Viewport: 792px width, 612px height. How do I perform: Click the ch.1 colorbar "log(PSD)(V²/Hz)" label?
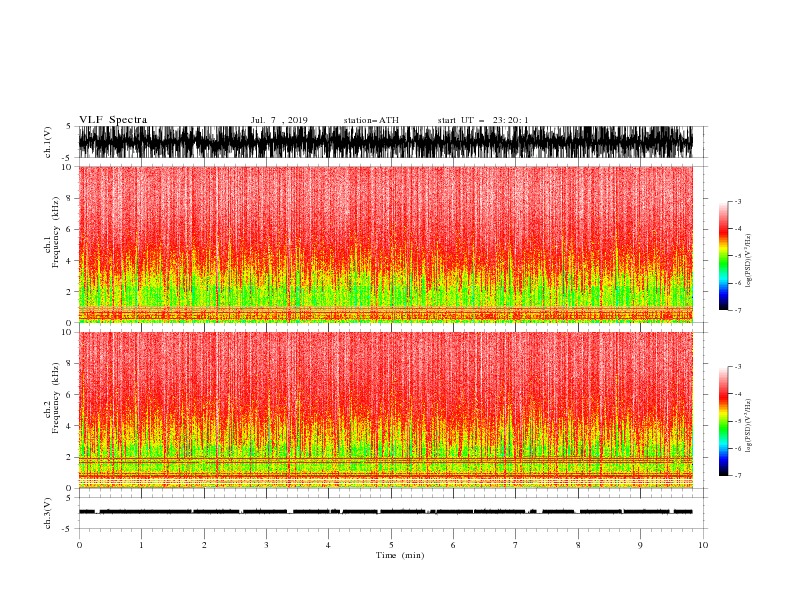[749, 261]
